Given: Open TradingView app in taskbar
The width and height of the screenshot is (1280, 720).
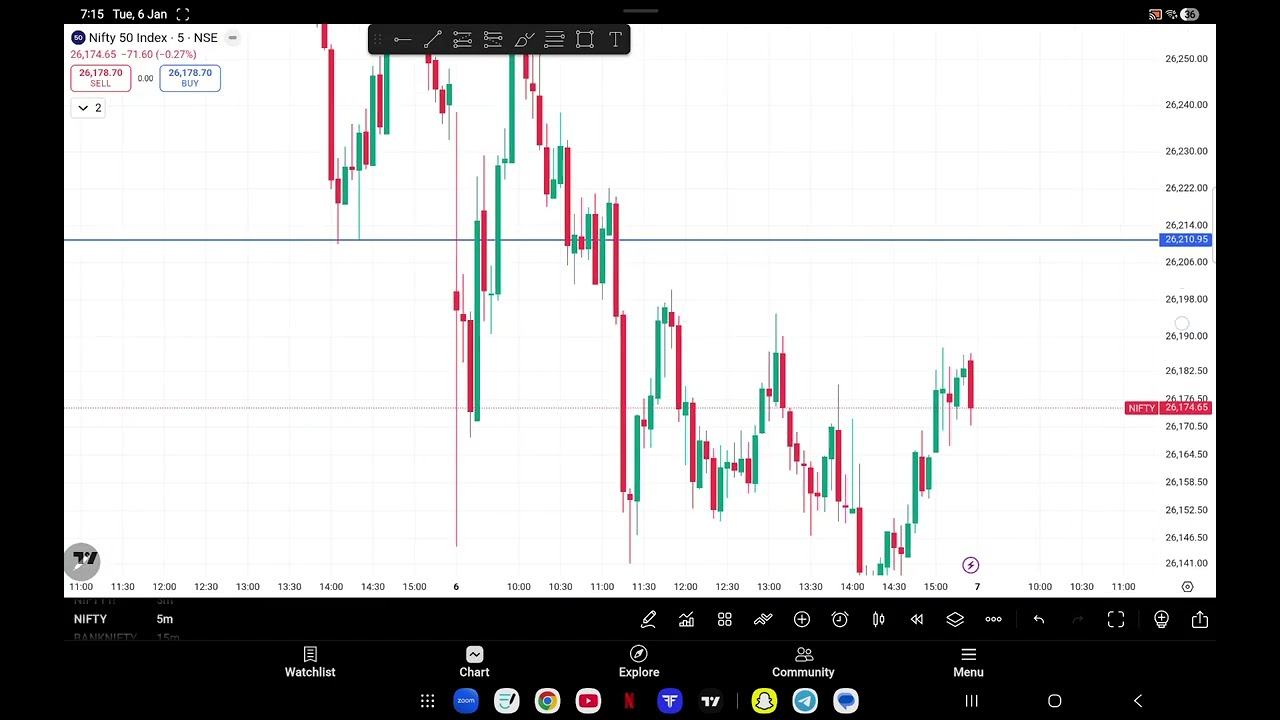Looking at the screenshot, I should [x=710, y=701].
